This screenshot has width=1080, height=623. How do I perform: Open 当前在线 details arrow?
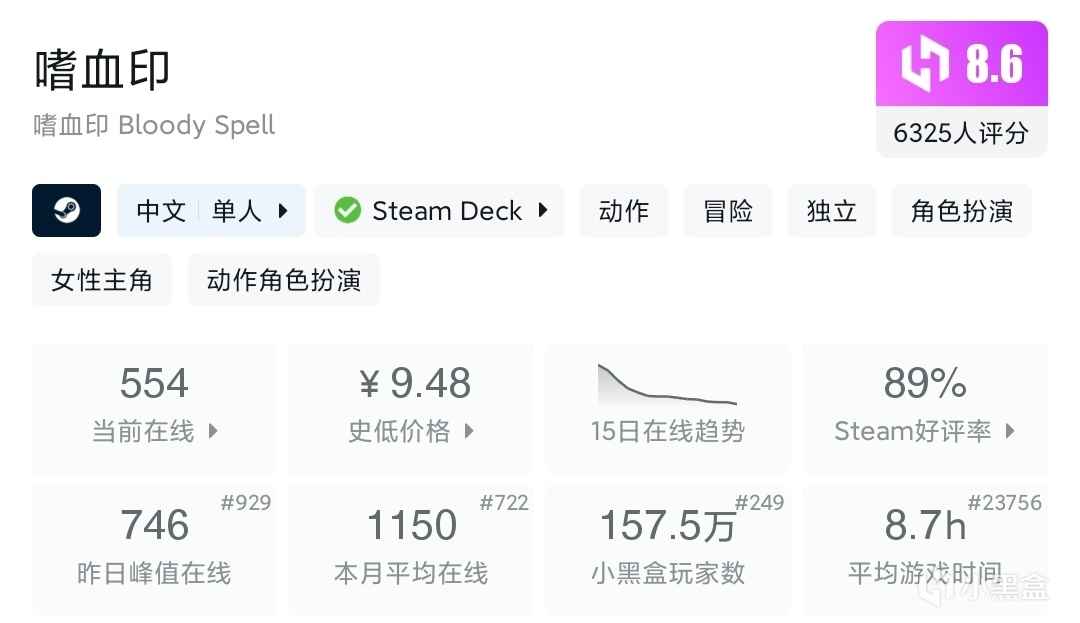[213, 432]
